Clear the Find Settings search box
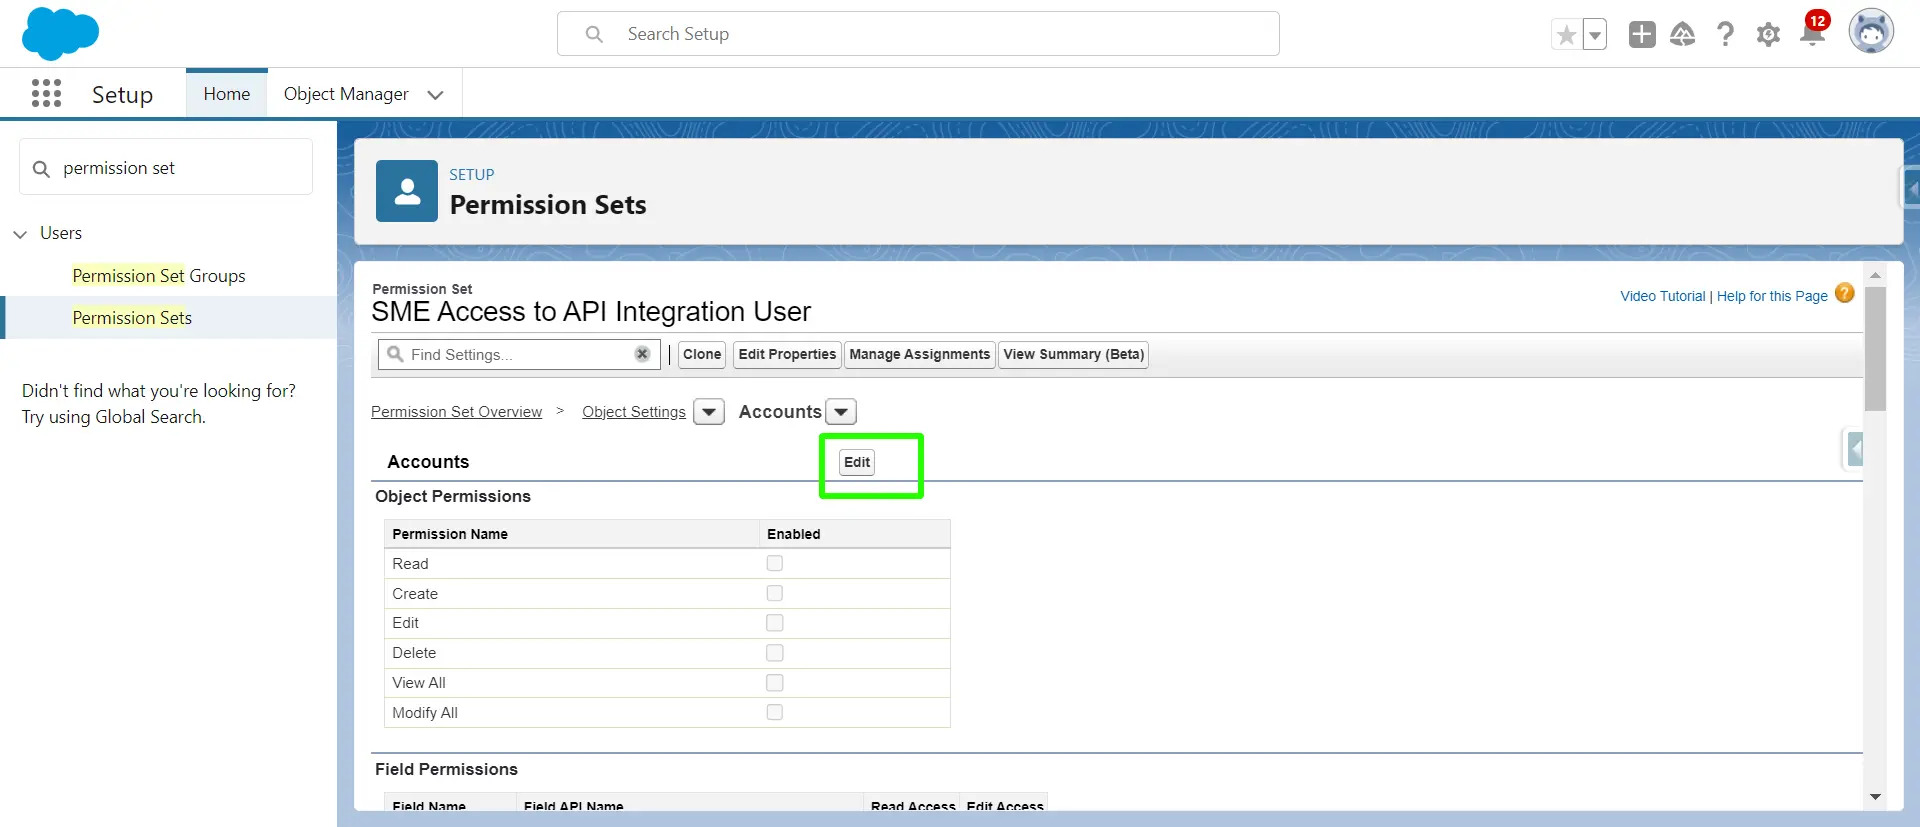This screenshot has width=1920, height=827. tap(642, 354)
